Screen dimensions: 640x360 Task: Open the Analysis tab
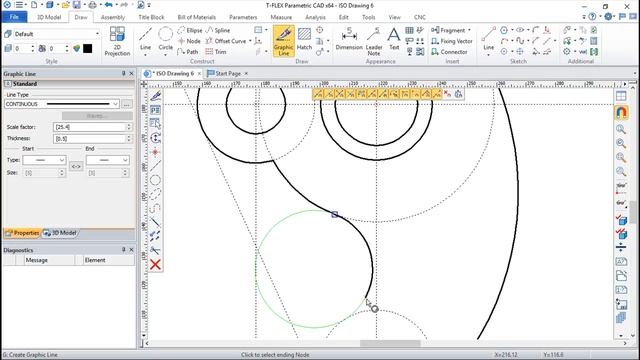(x=316, y=17)
